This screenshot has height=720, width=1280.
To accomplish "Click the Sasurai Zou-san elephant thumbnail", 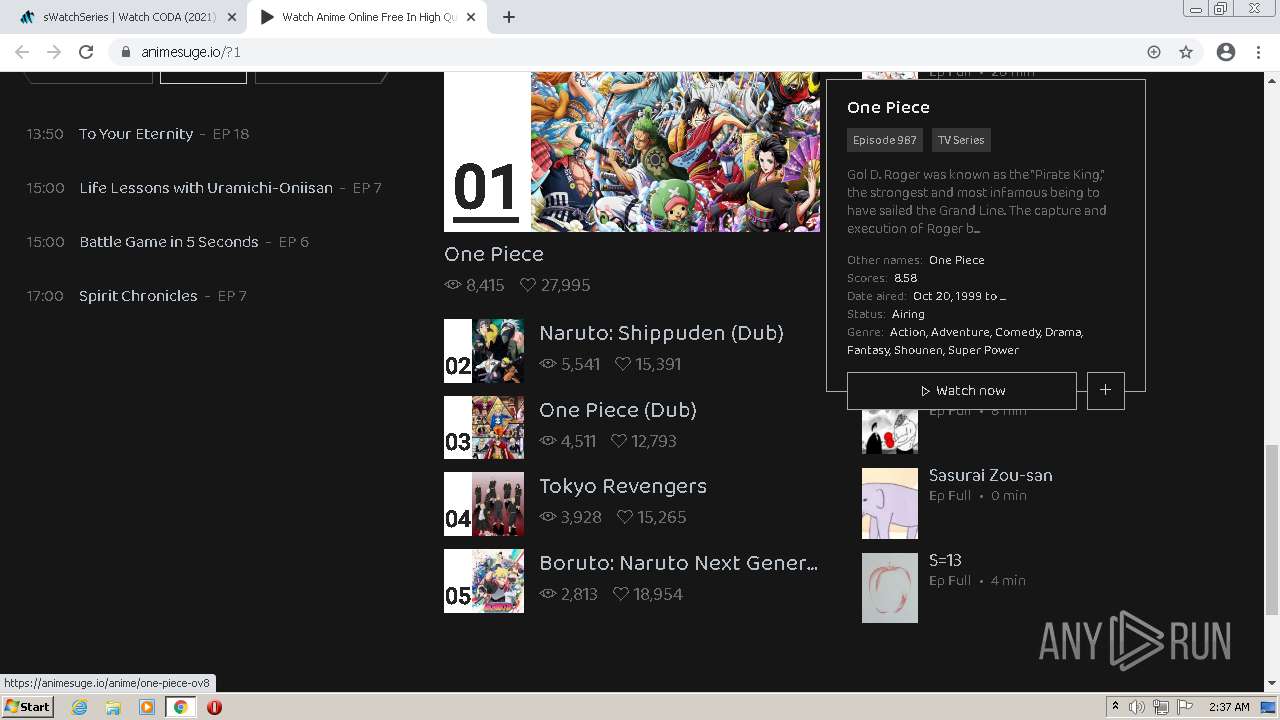I will (890, 503).
